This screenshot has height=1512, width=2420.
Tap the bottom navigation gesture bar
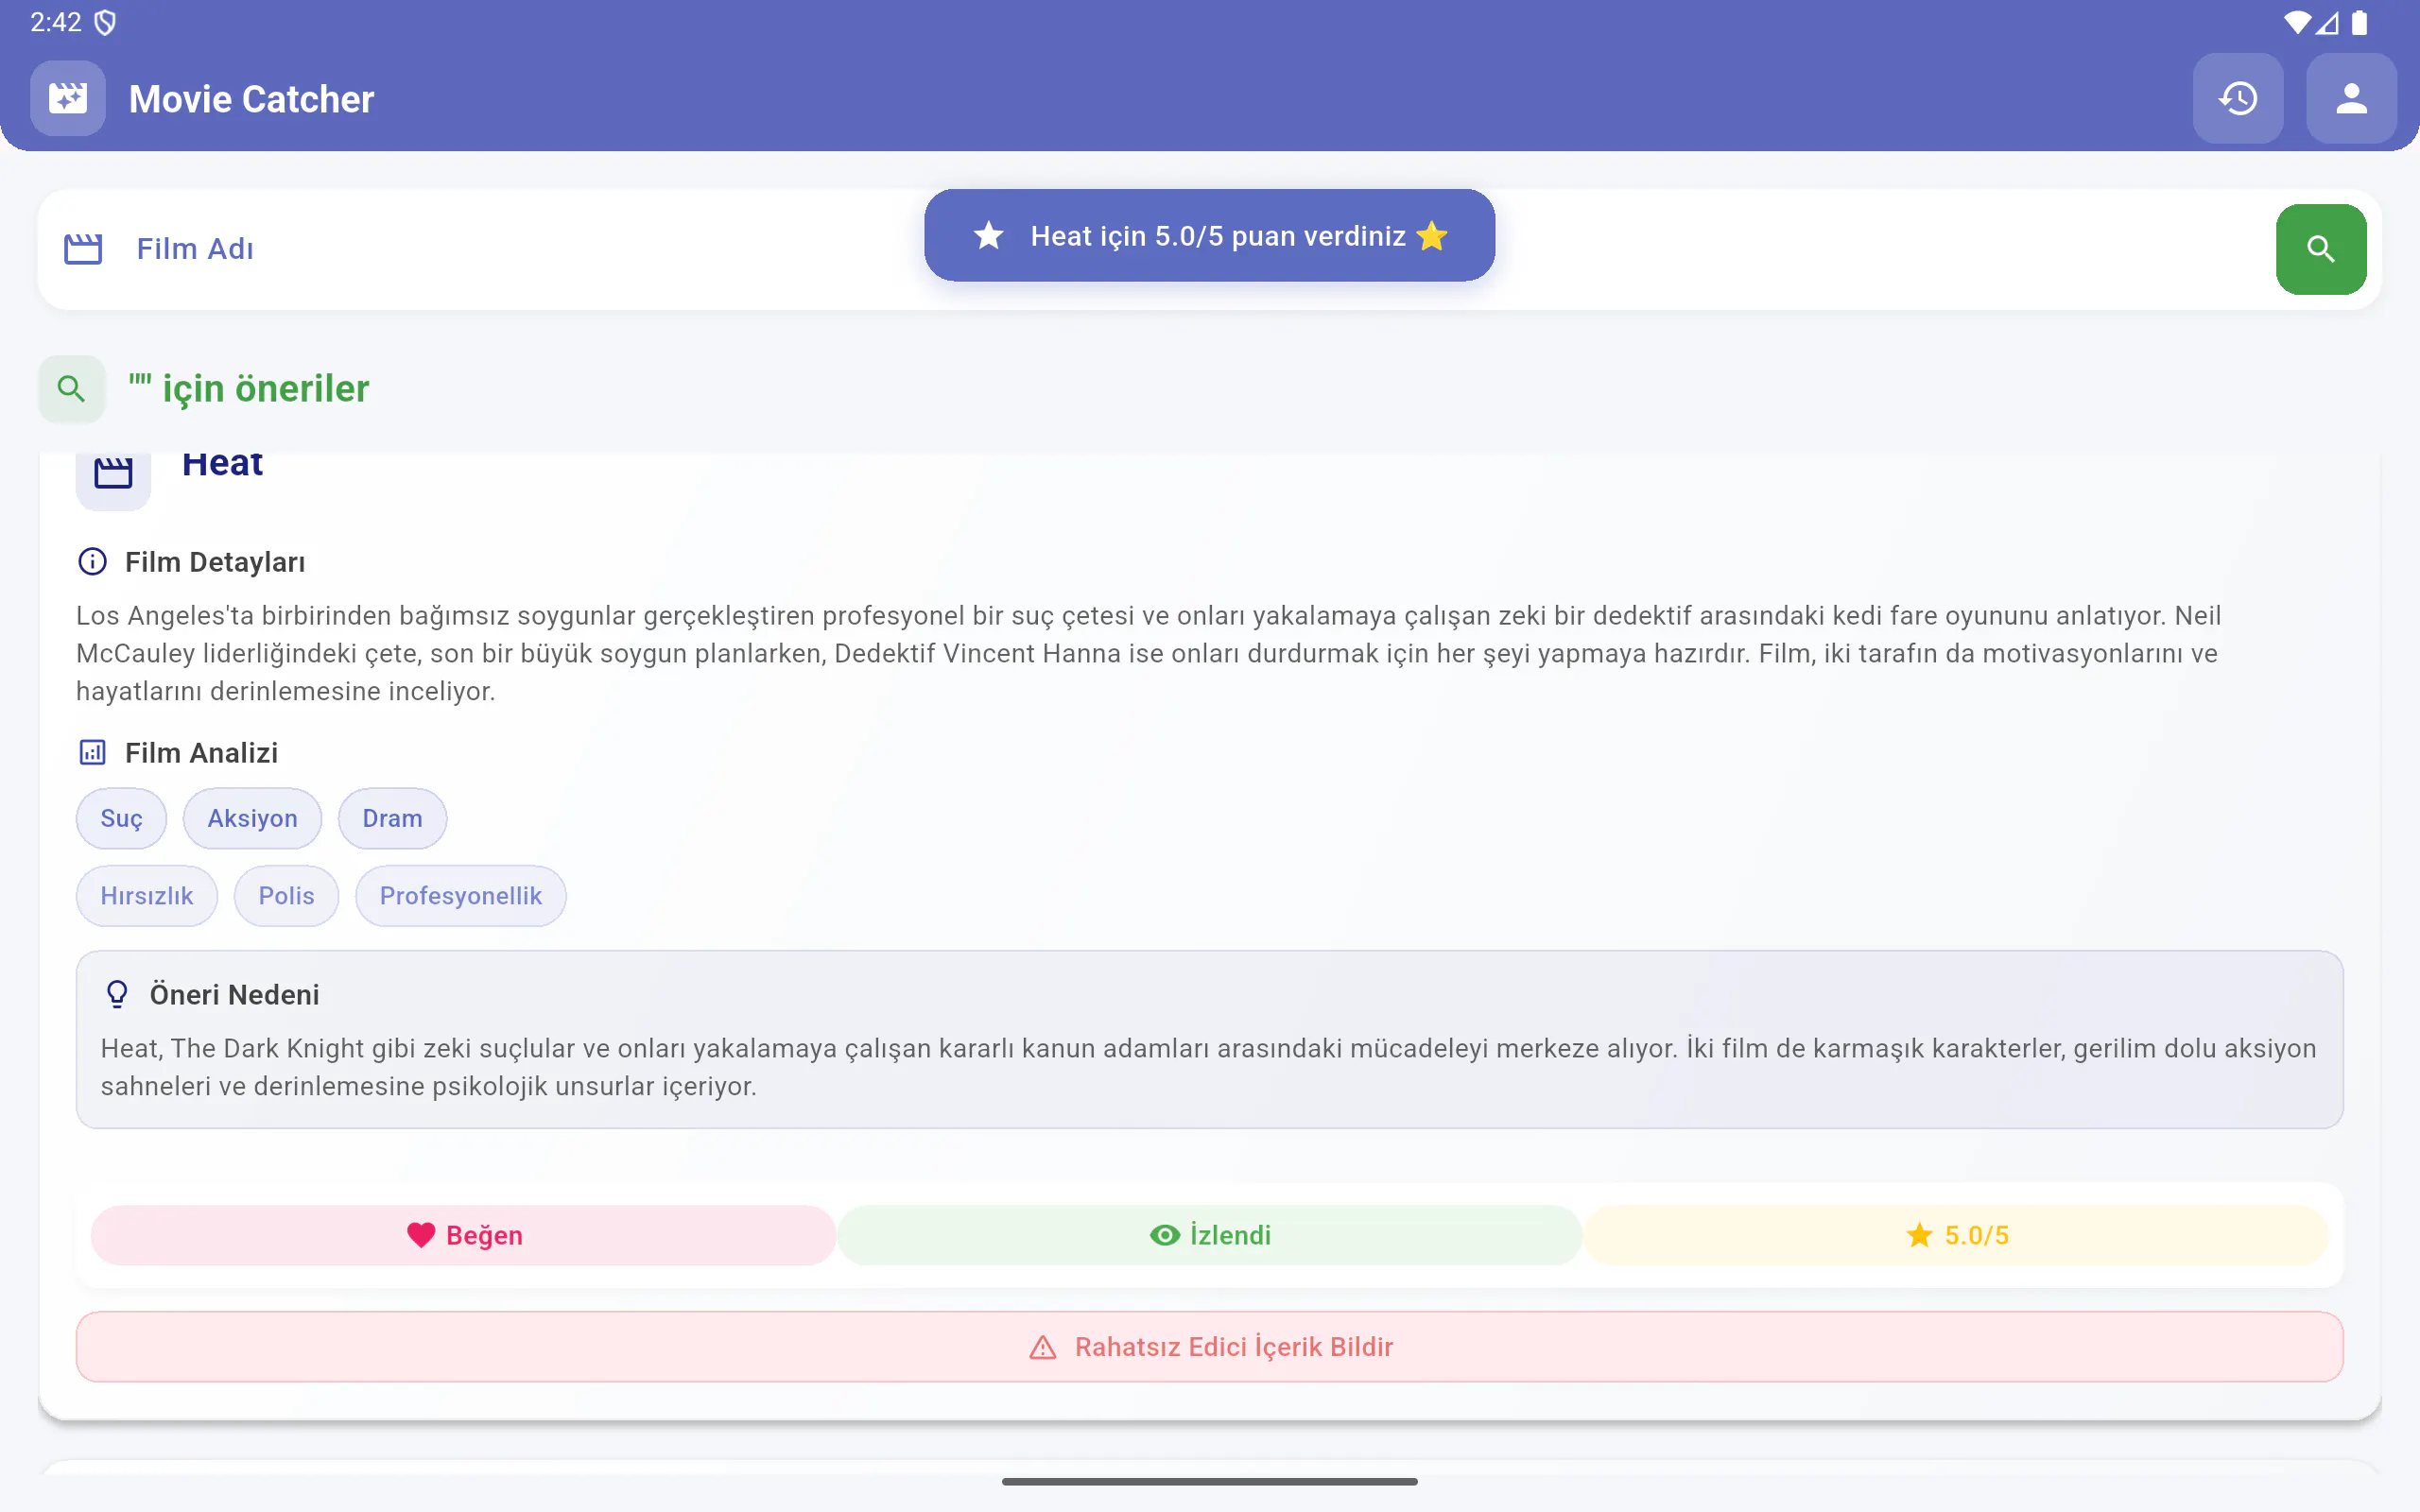pyautogui.click(x=1210, y=1481)
